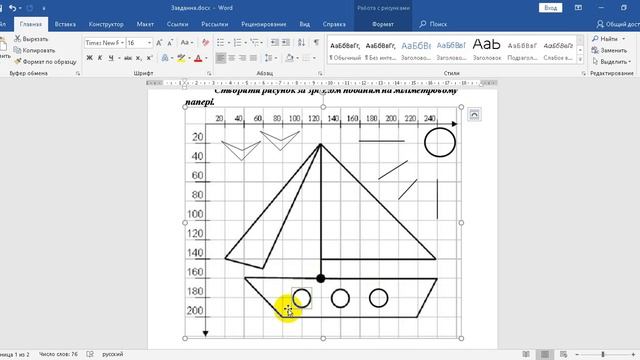Toggle Bold (Ж) formatting

(89, 58)
